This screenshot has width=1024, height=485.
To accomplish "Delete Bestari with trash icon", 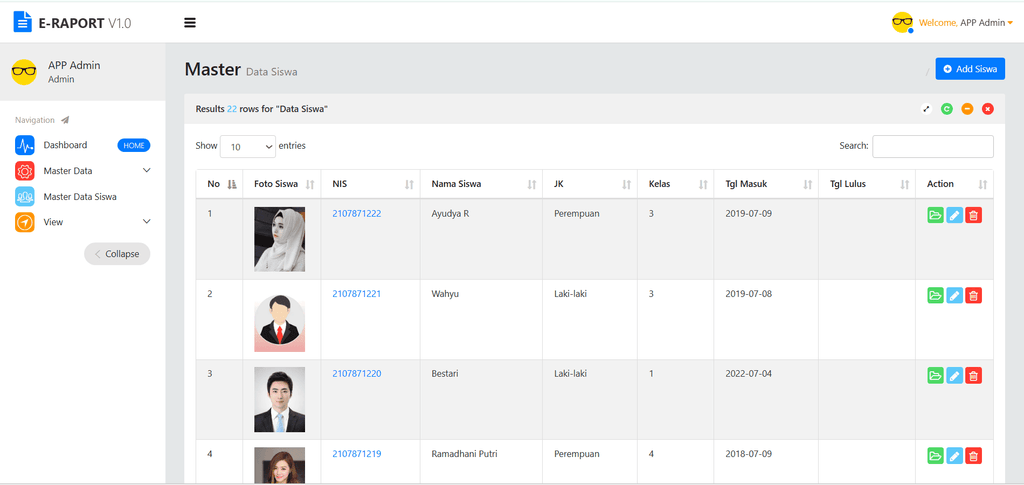I will tap(973, 376).
